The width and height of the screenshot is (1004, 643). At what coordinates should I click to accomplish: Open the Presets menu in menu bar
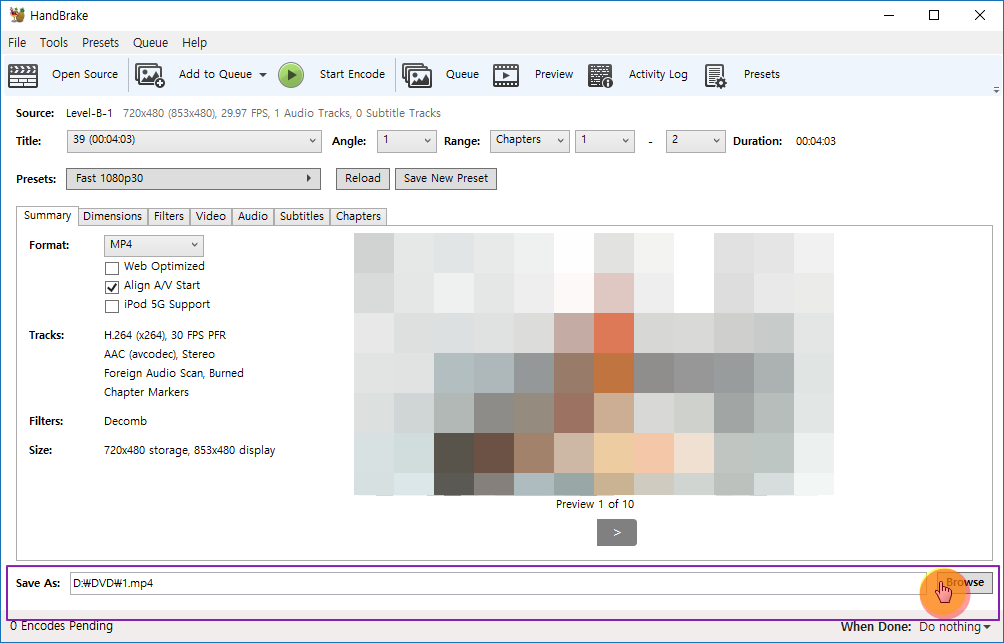pyautogui.click(x=101, y=43)
